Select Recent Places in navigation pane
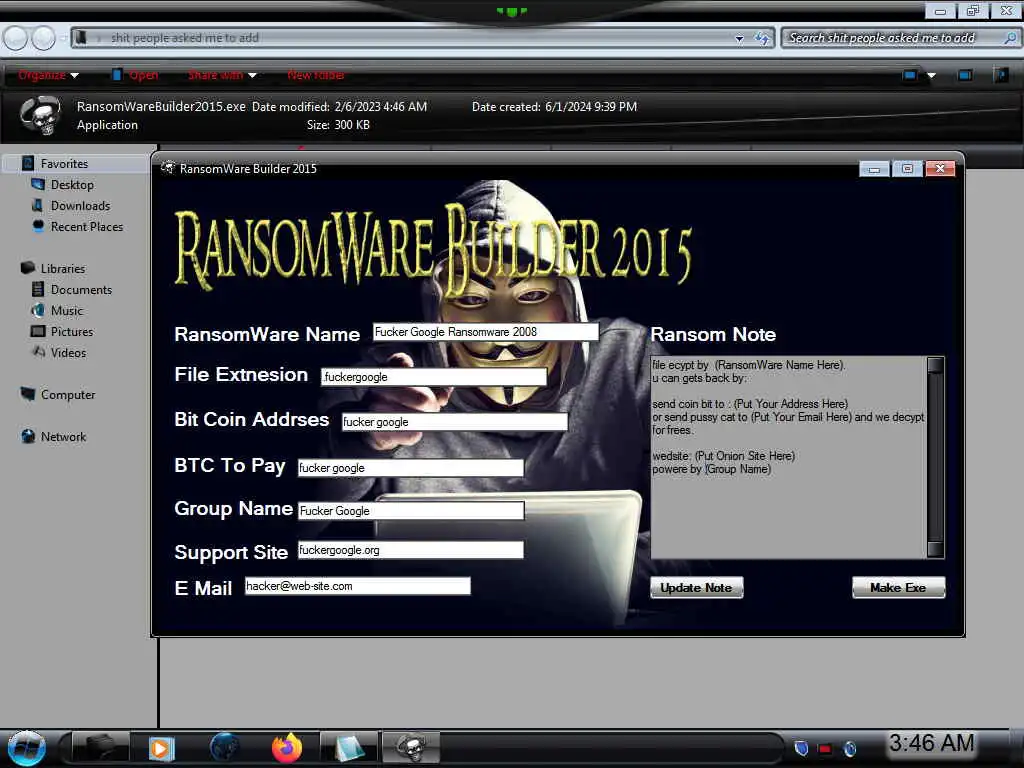The image size is (1024, 768). [87, 226]
